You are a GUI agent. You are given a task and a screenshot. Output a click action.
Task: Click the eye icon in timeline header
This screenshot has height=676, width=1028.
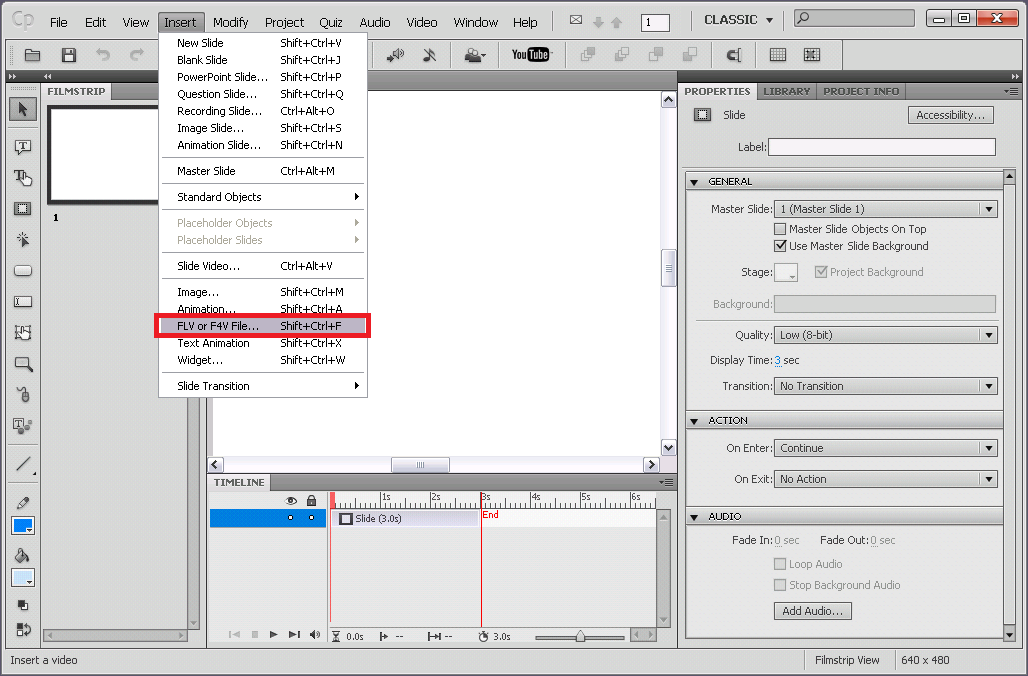click(291, 500)
